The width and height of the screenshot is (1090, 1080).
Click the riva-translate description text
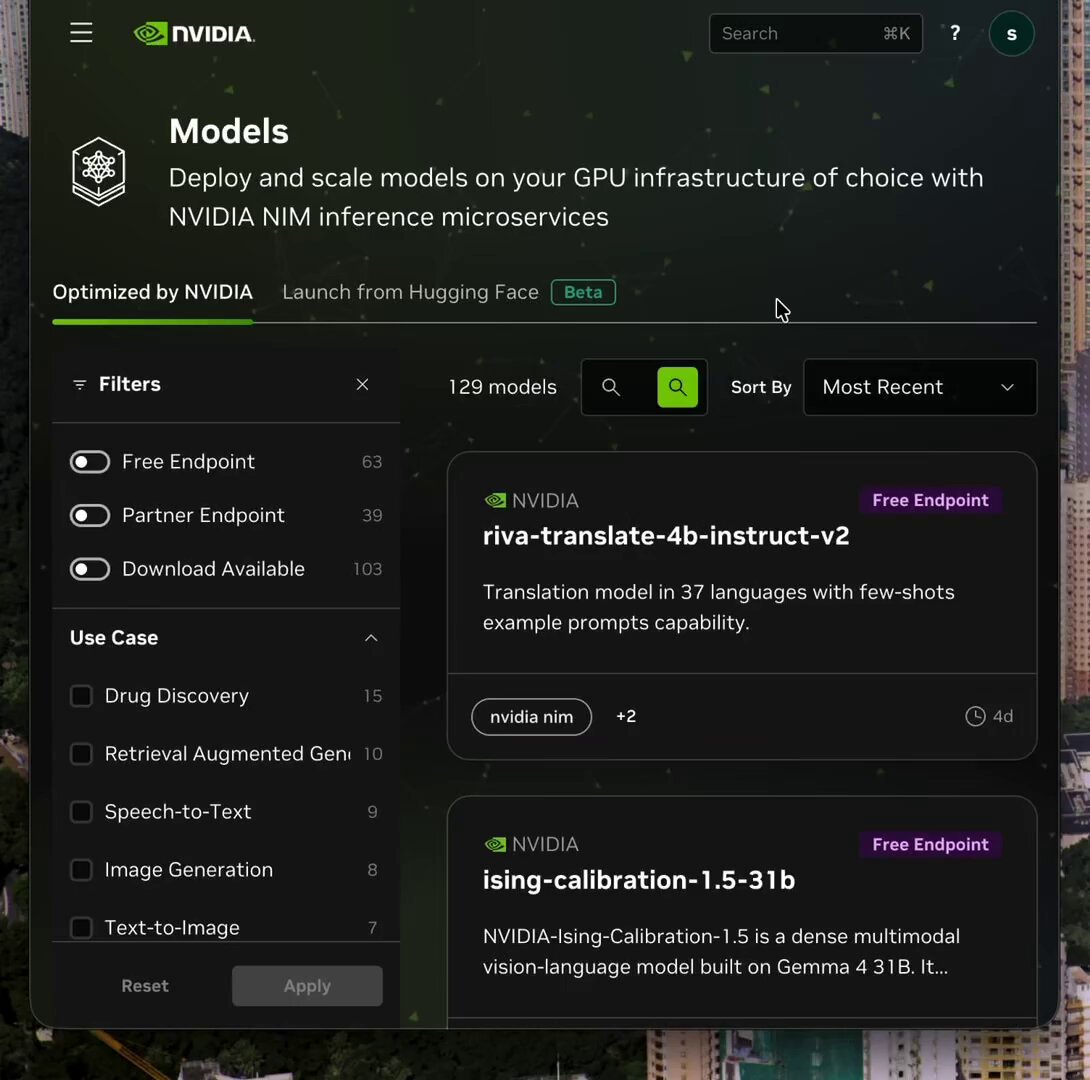[718, 607]
